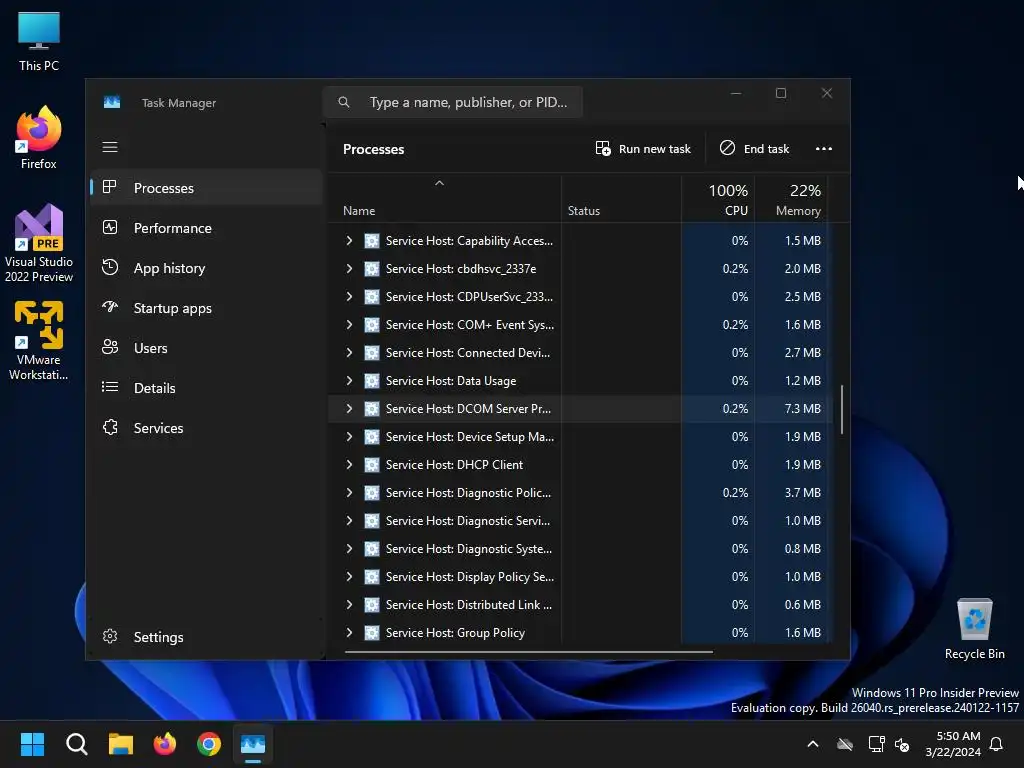Click the gear icon of Service Host: Group Policy
1024x768 pixels.
click(x=372, y=633)
